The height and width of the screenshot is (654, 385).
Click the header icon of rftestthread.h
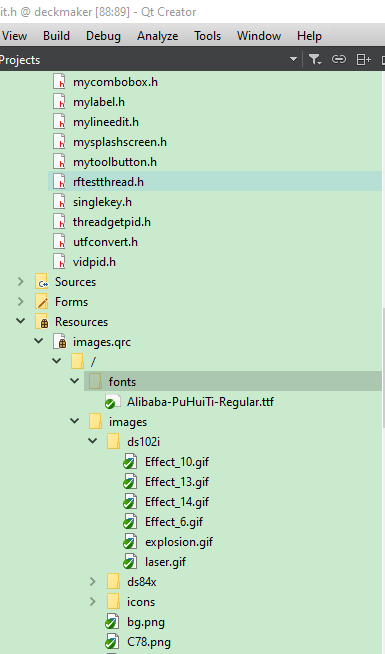tap(59, 181)
